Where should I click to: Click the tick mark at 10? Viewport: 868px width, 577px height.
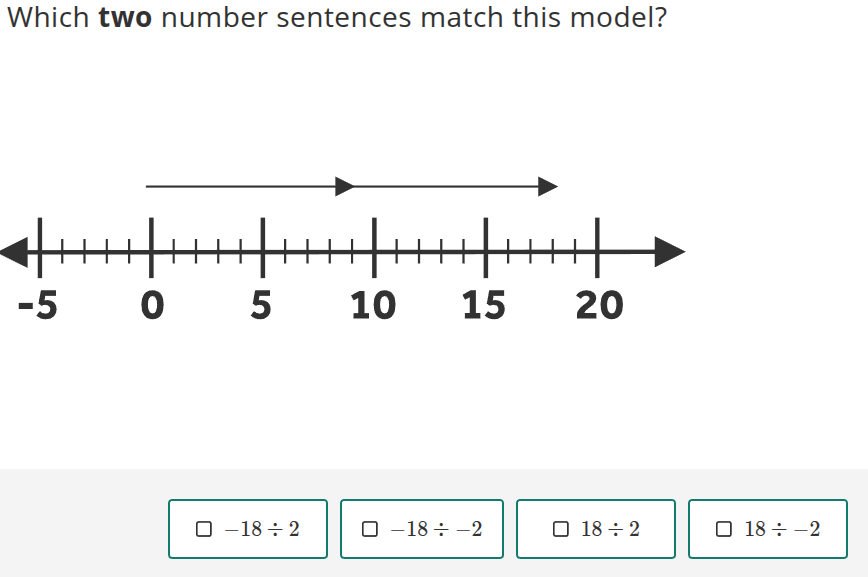[375, 248]
